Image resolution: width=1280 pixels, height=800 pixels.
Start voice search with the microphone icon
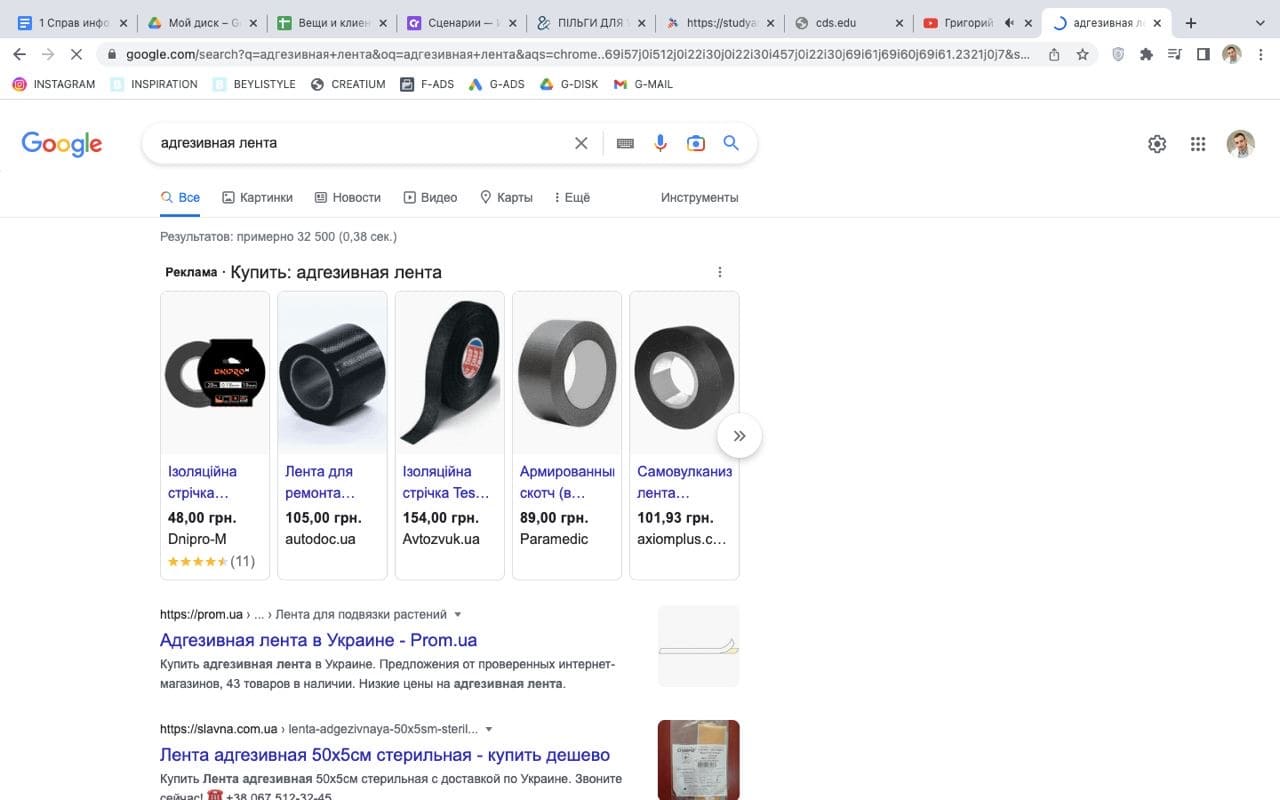tap(660, 143)
